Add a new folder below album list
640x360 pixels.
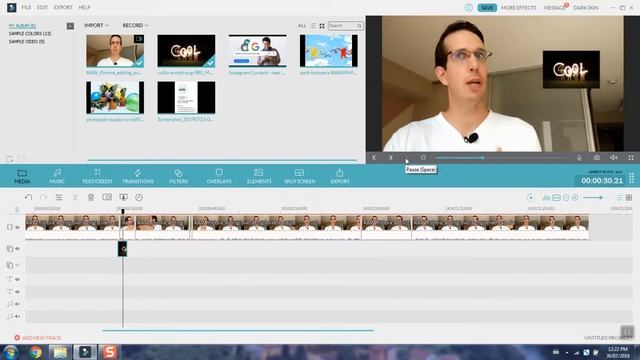click(x=9, y=159)
